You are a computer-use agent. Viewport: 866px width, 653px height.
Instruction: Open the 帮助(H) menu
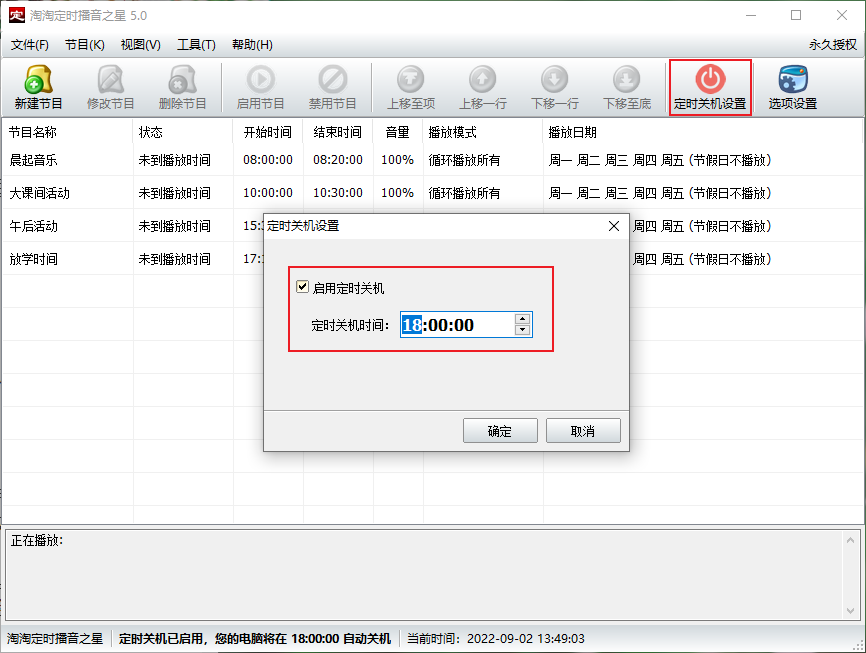(x=252, y=45)
